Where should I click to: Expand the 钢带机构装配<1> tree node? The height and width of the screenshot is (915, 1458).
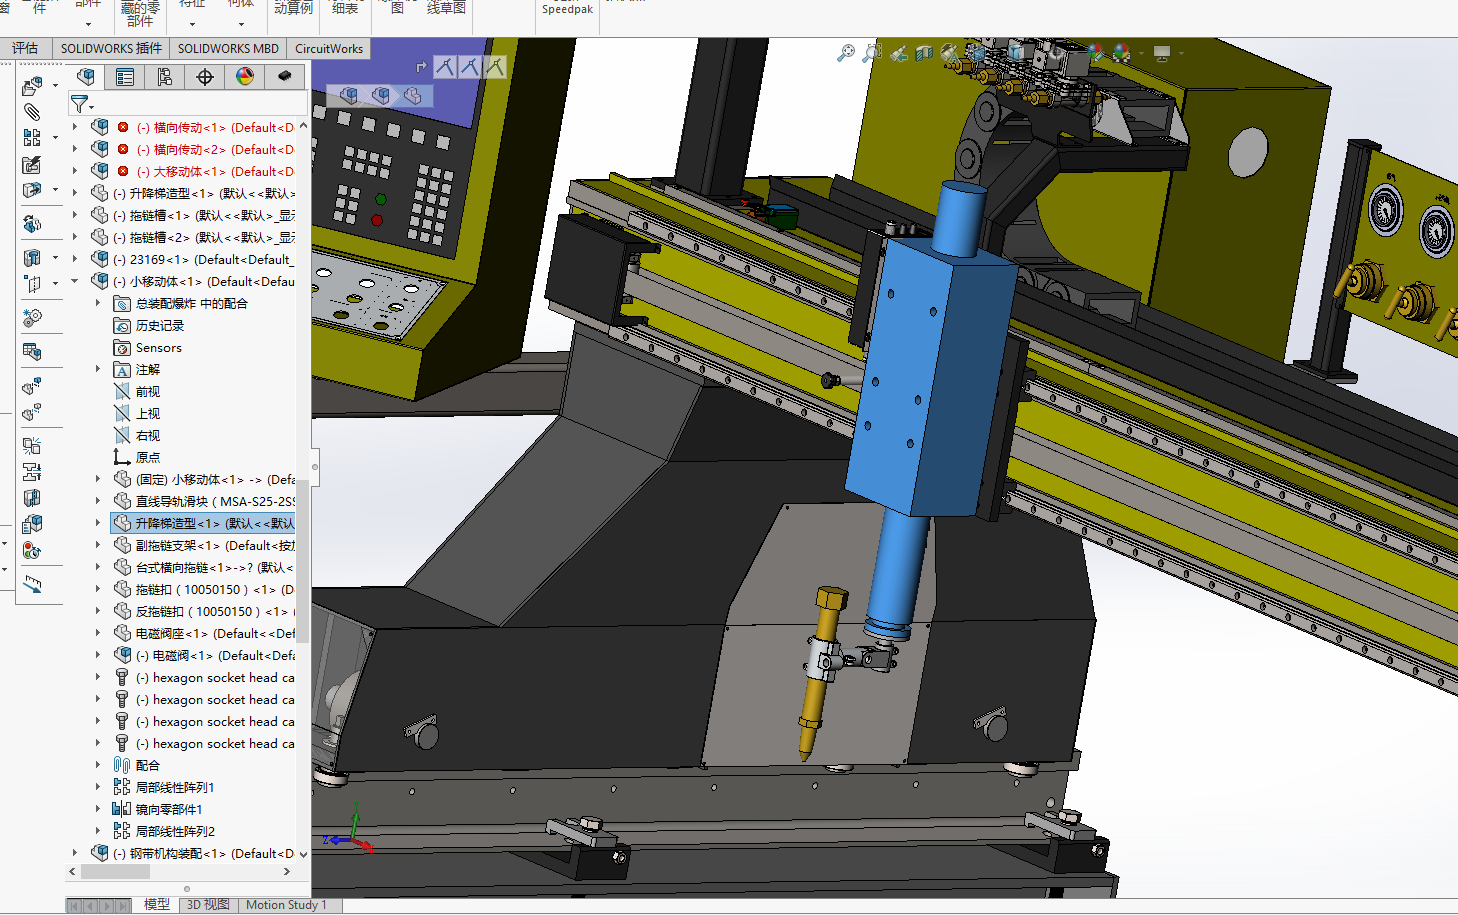tap(75, 853)
